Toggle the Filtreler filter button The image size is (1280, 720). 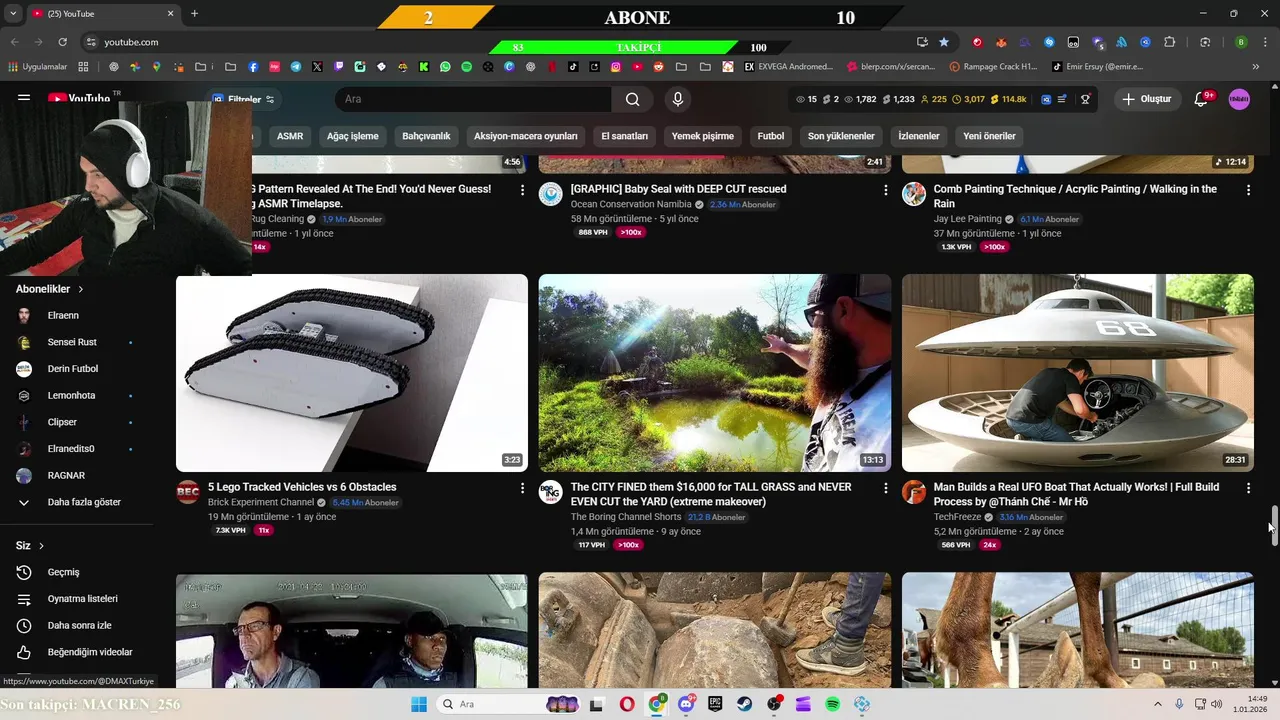243,99
